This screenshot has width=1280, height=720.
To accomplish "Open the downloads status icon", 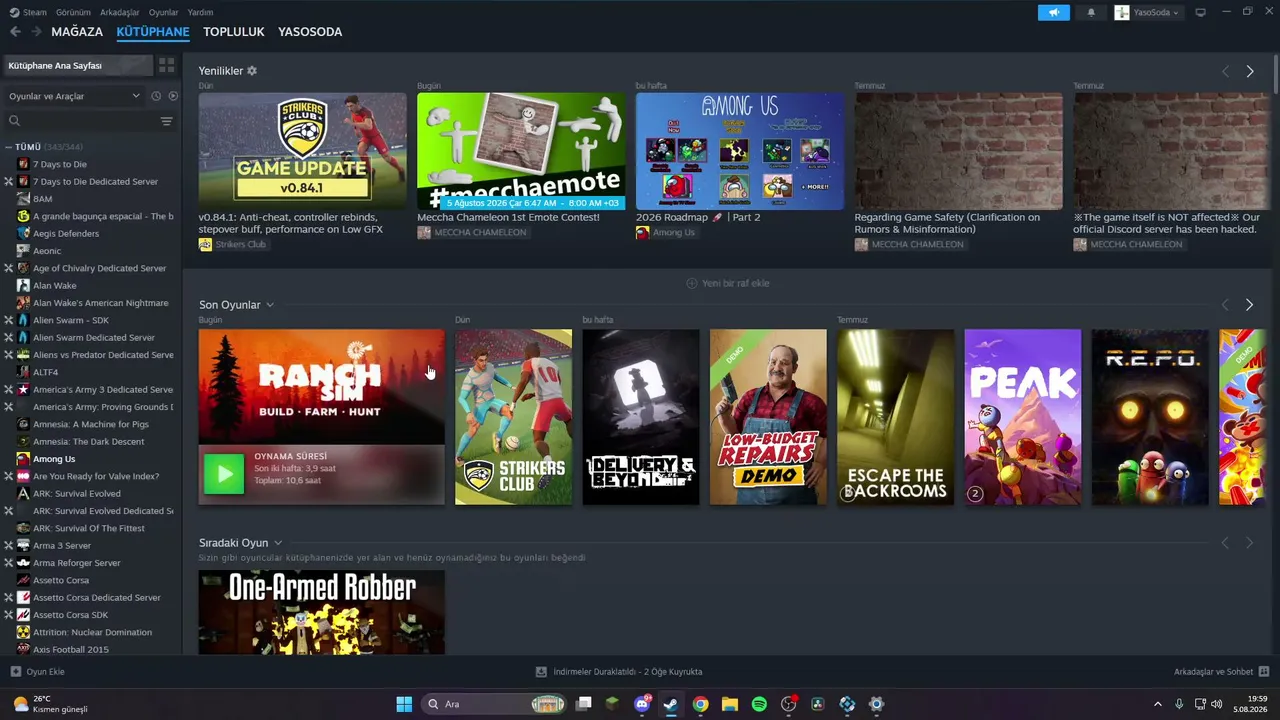I will (x=541, y=672).
